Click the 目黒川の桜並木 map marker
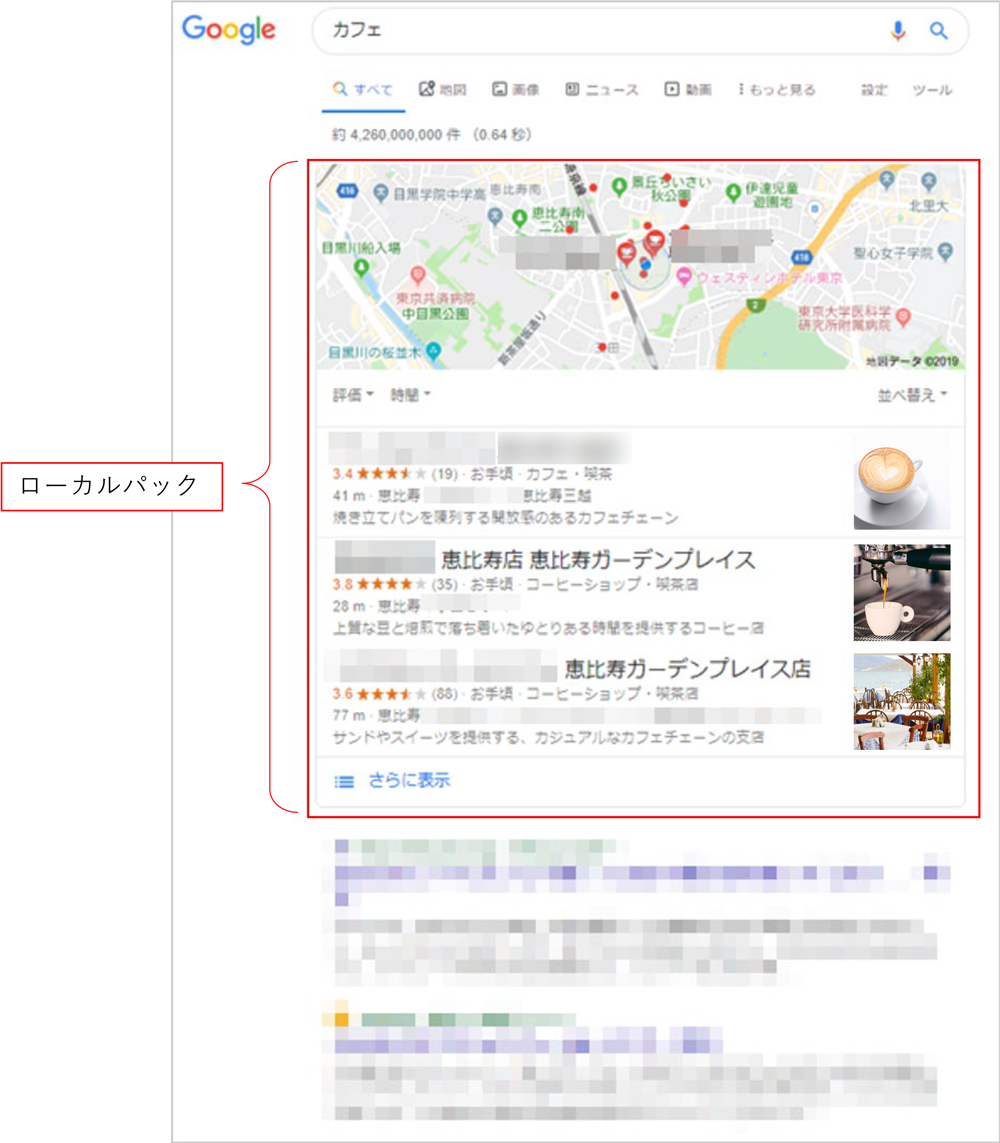Image resolution: width=1000 pixels, height=1143 pixels. pos(433,352)
